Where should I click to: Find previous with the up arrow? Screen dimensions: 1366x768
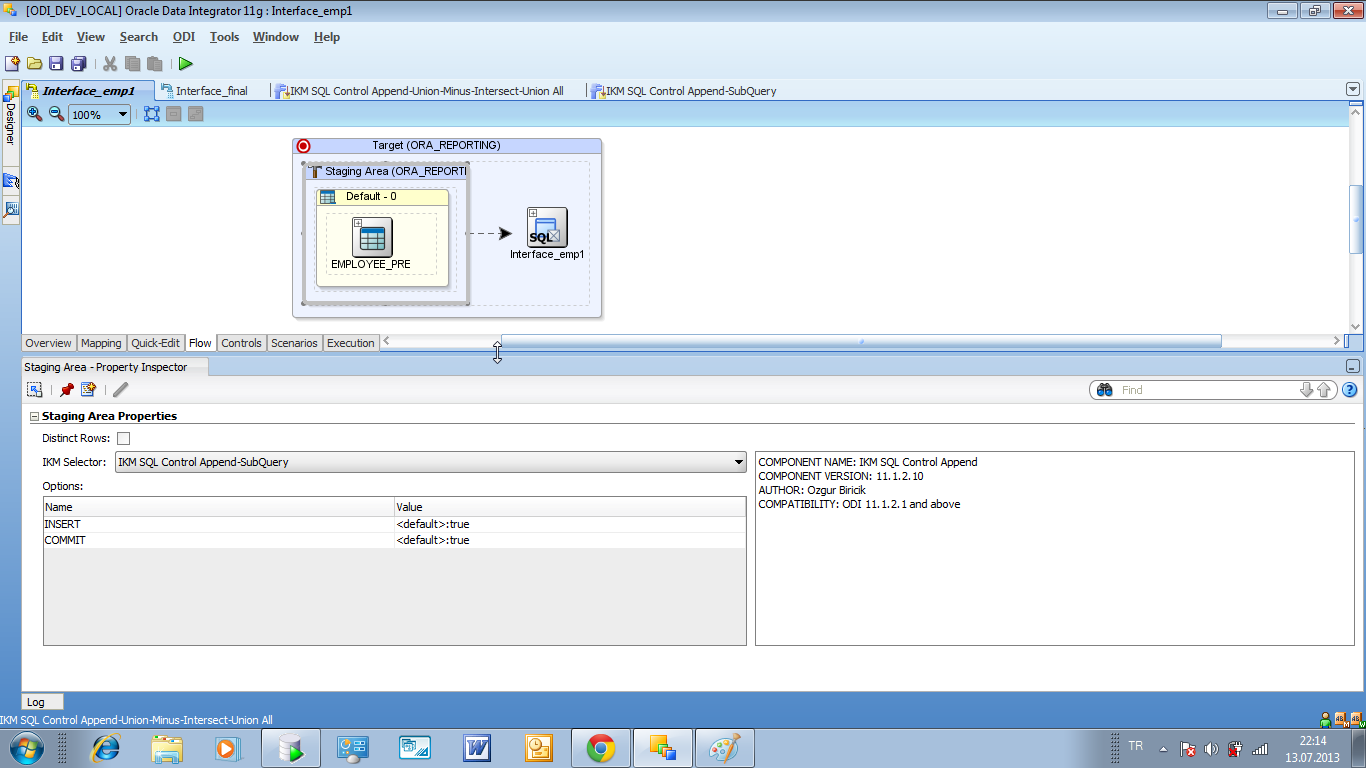point(1324,390)
